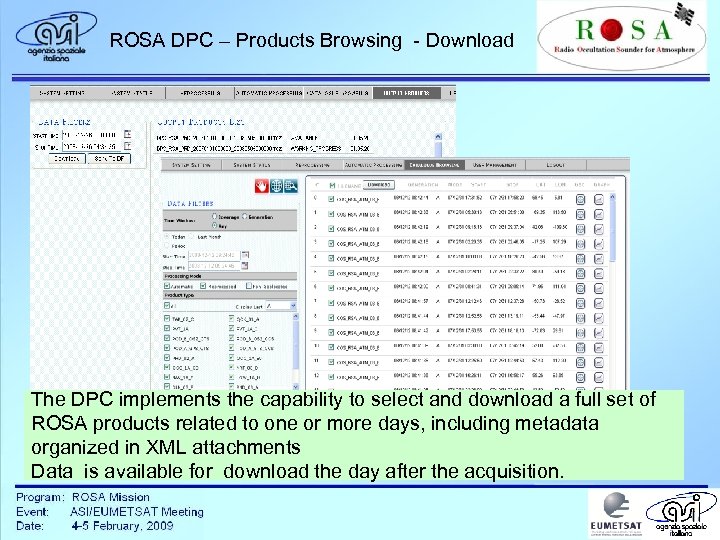
Task: Select the Generation time window radio button
Action: (245, 216)
